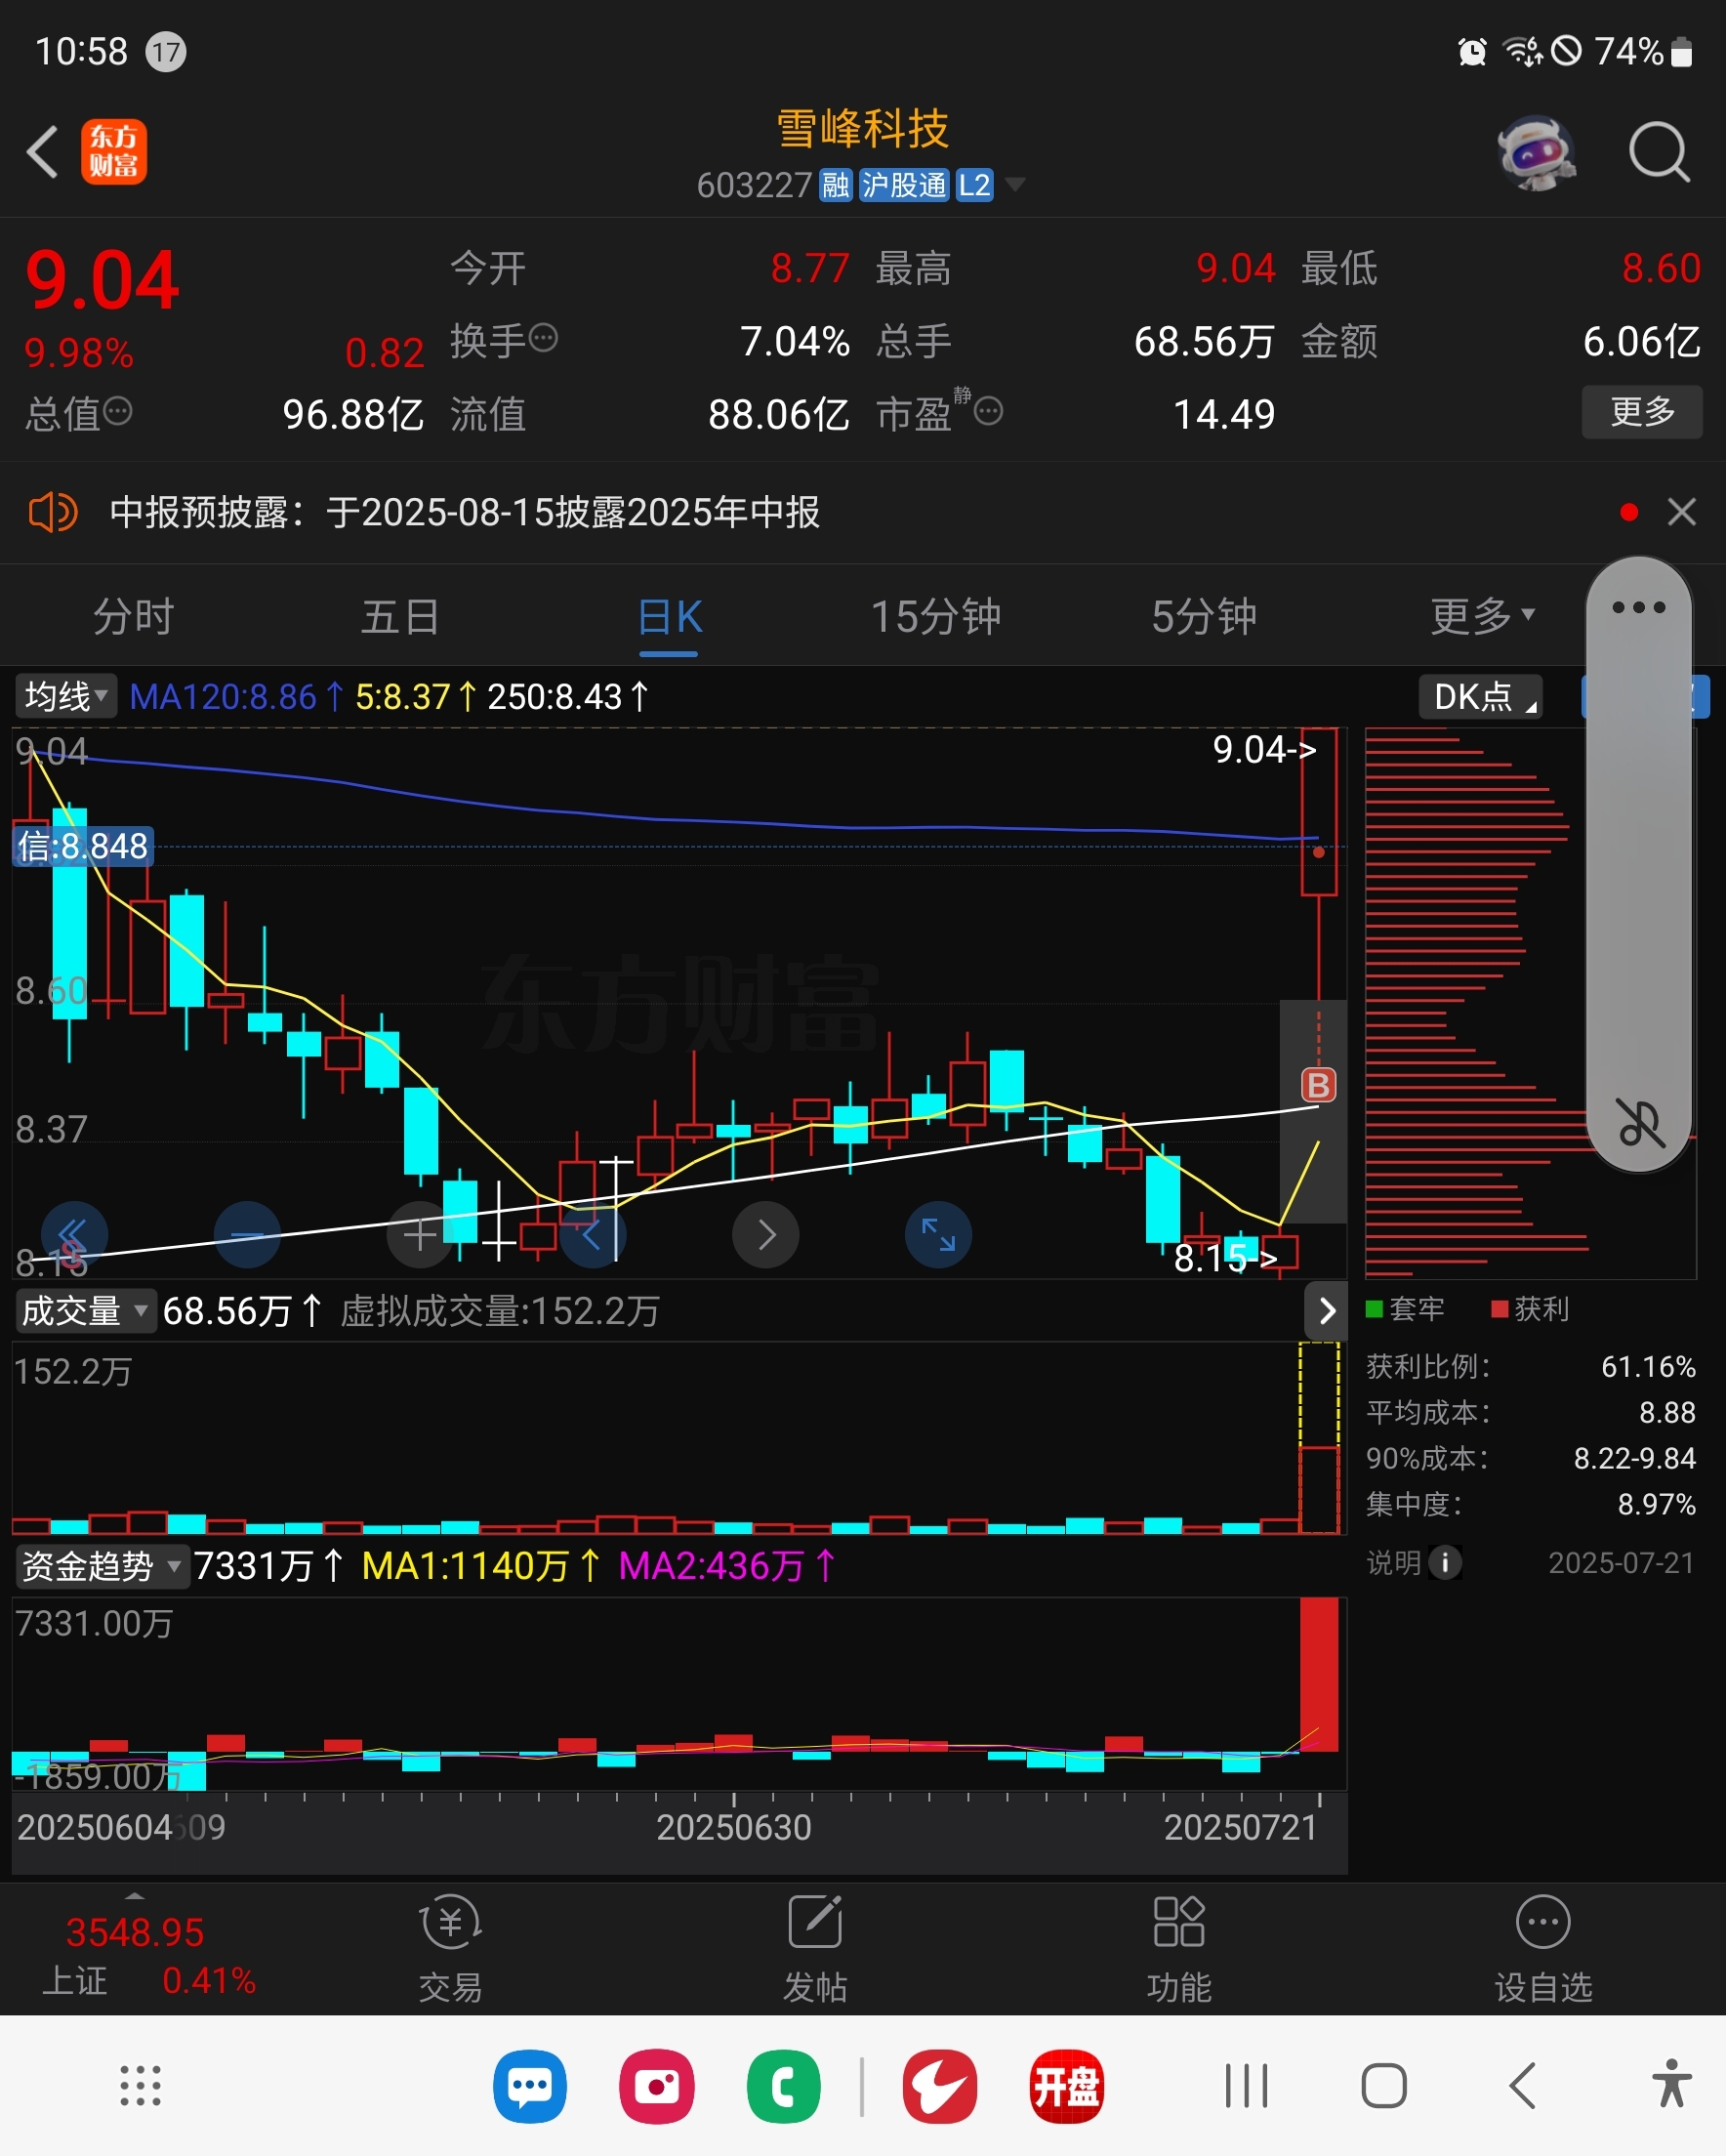Open 发帖 post tab
The width and height of the screenshot is (1726, 2156).
[x=815, y=1952]
